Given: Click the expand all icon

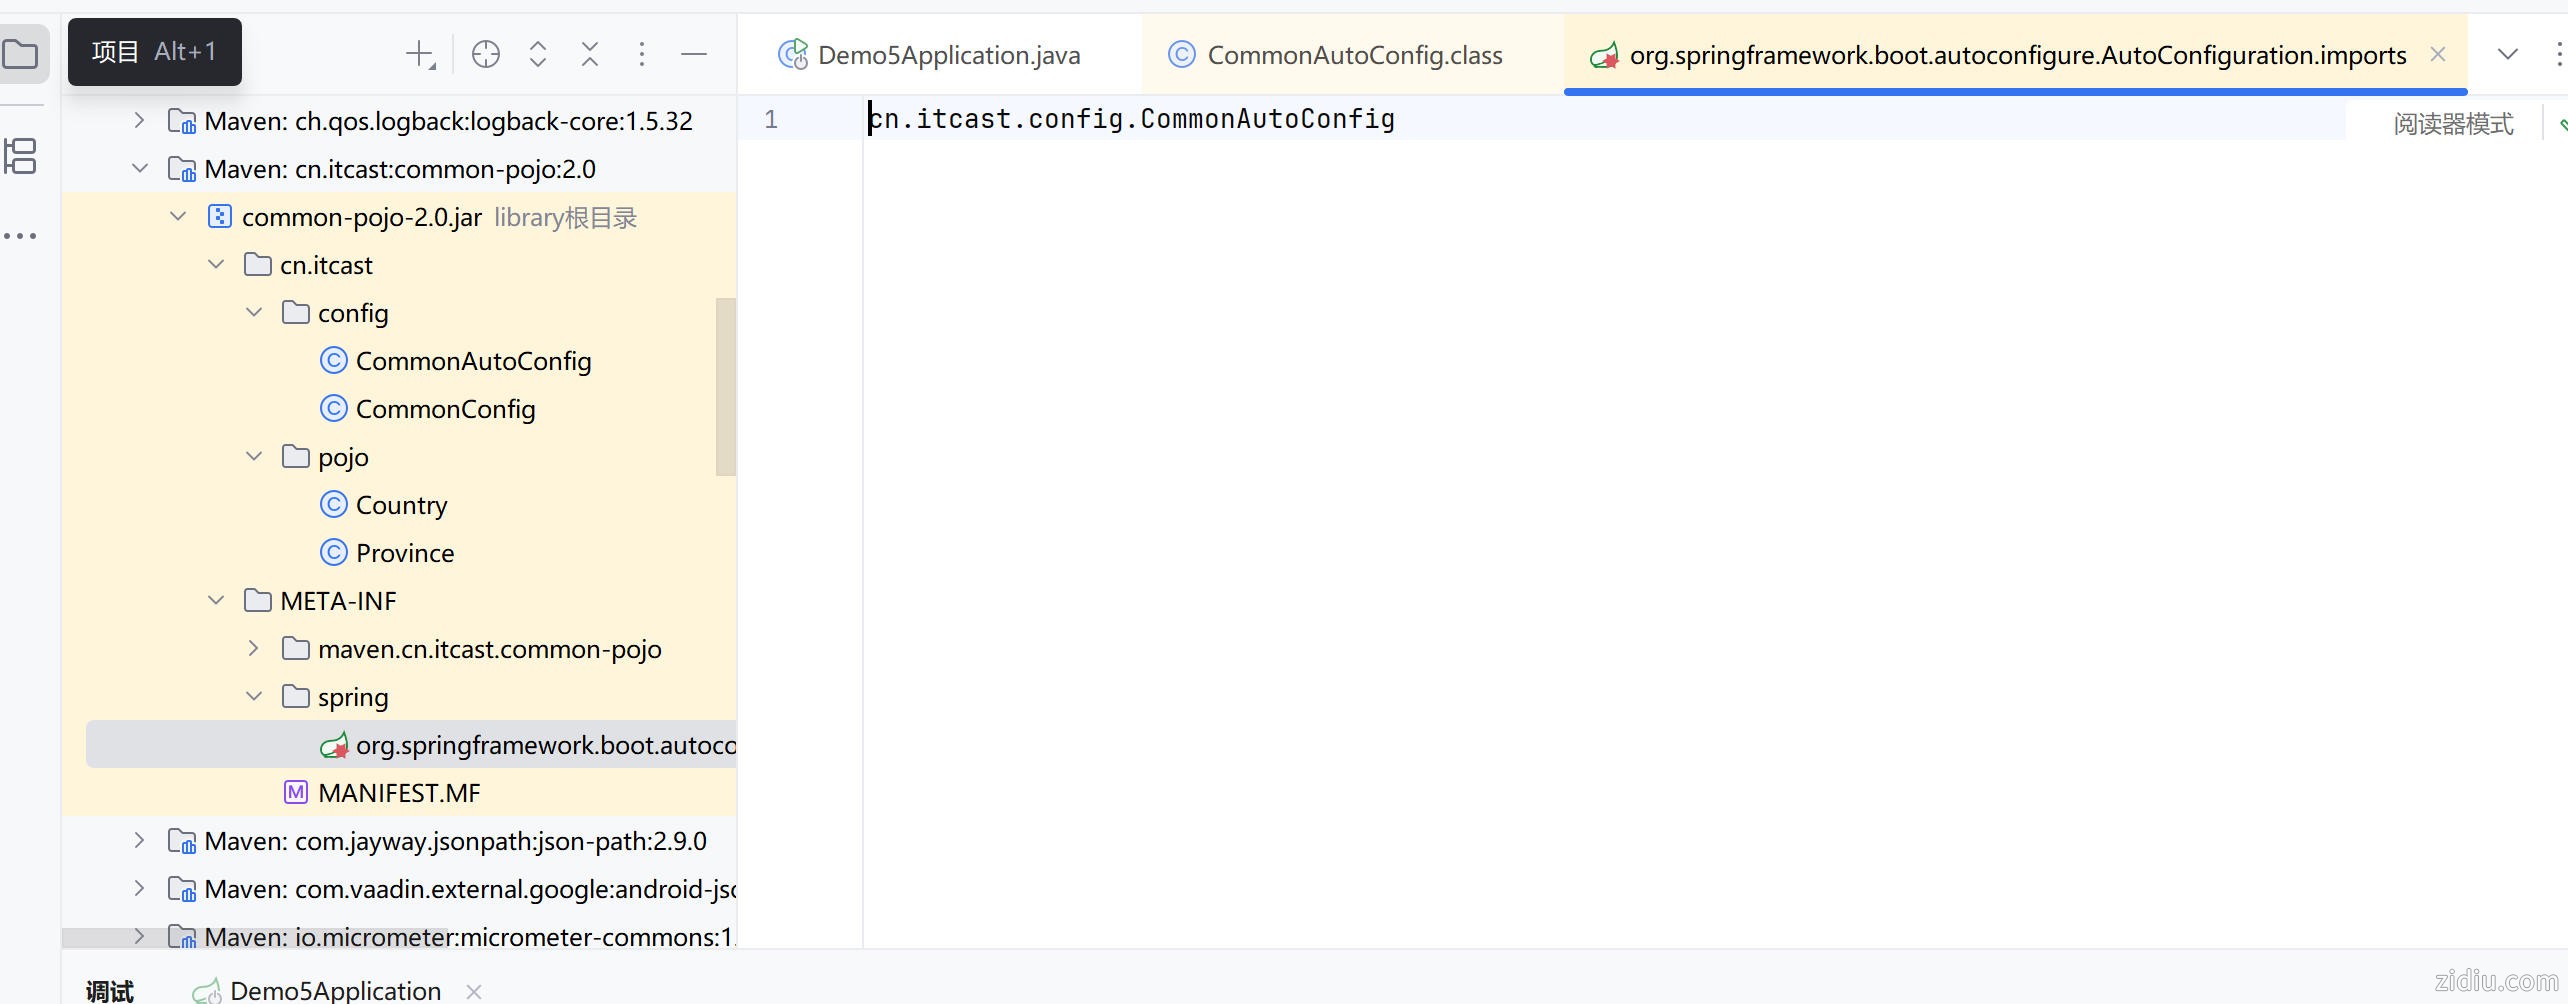Looking at the screenshot, I should coord(538,55).
